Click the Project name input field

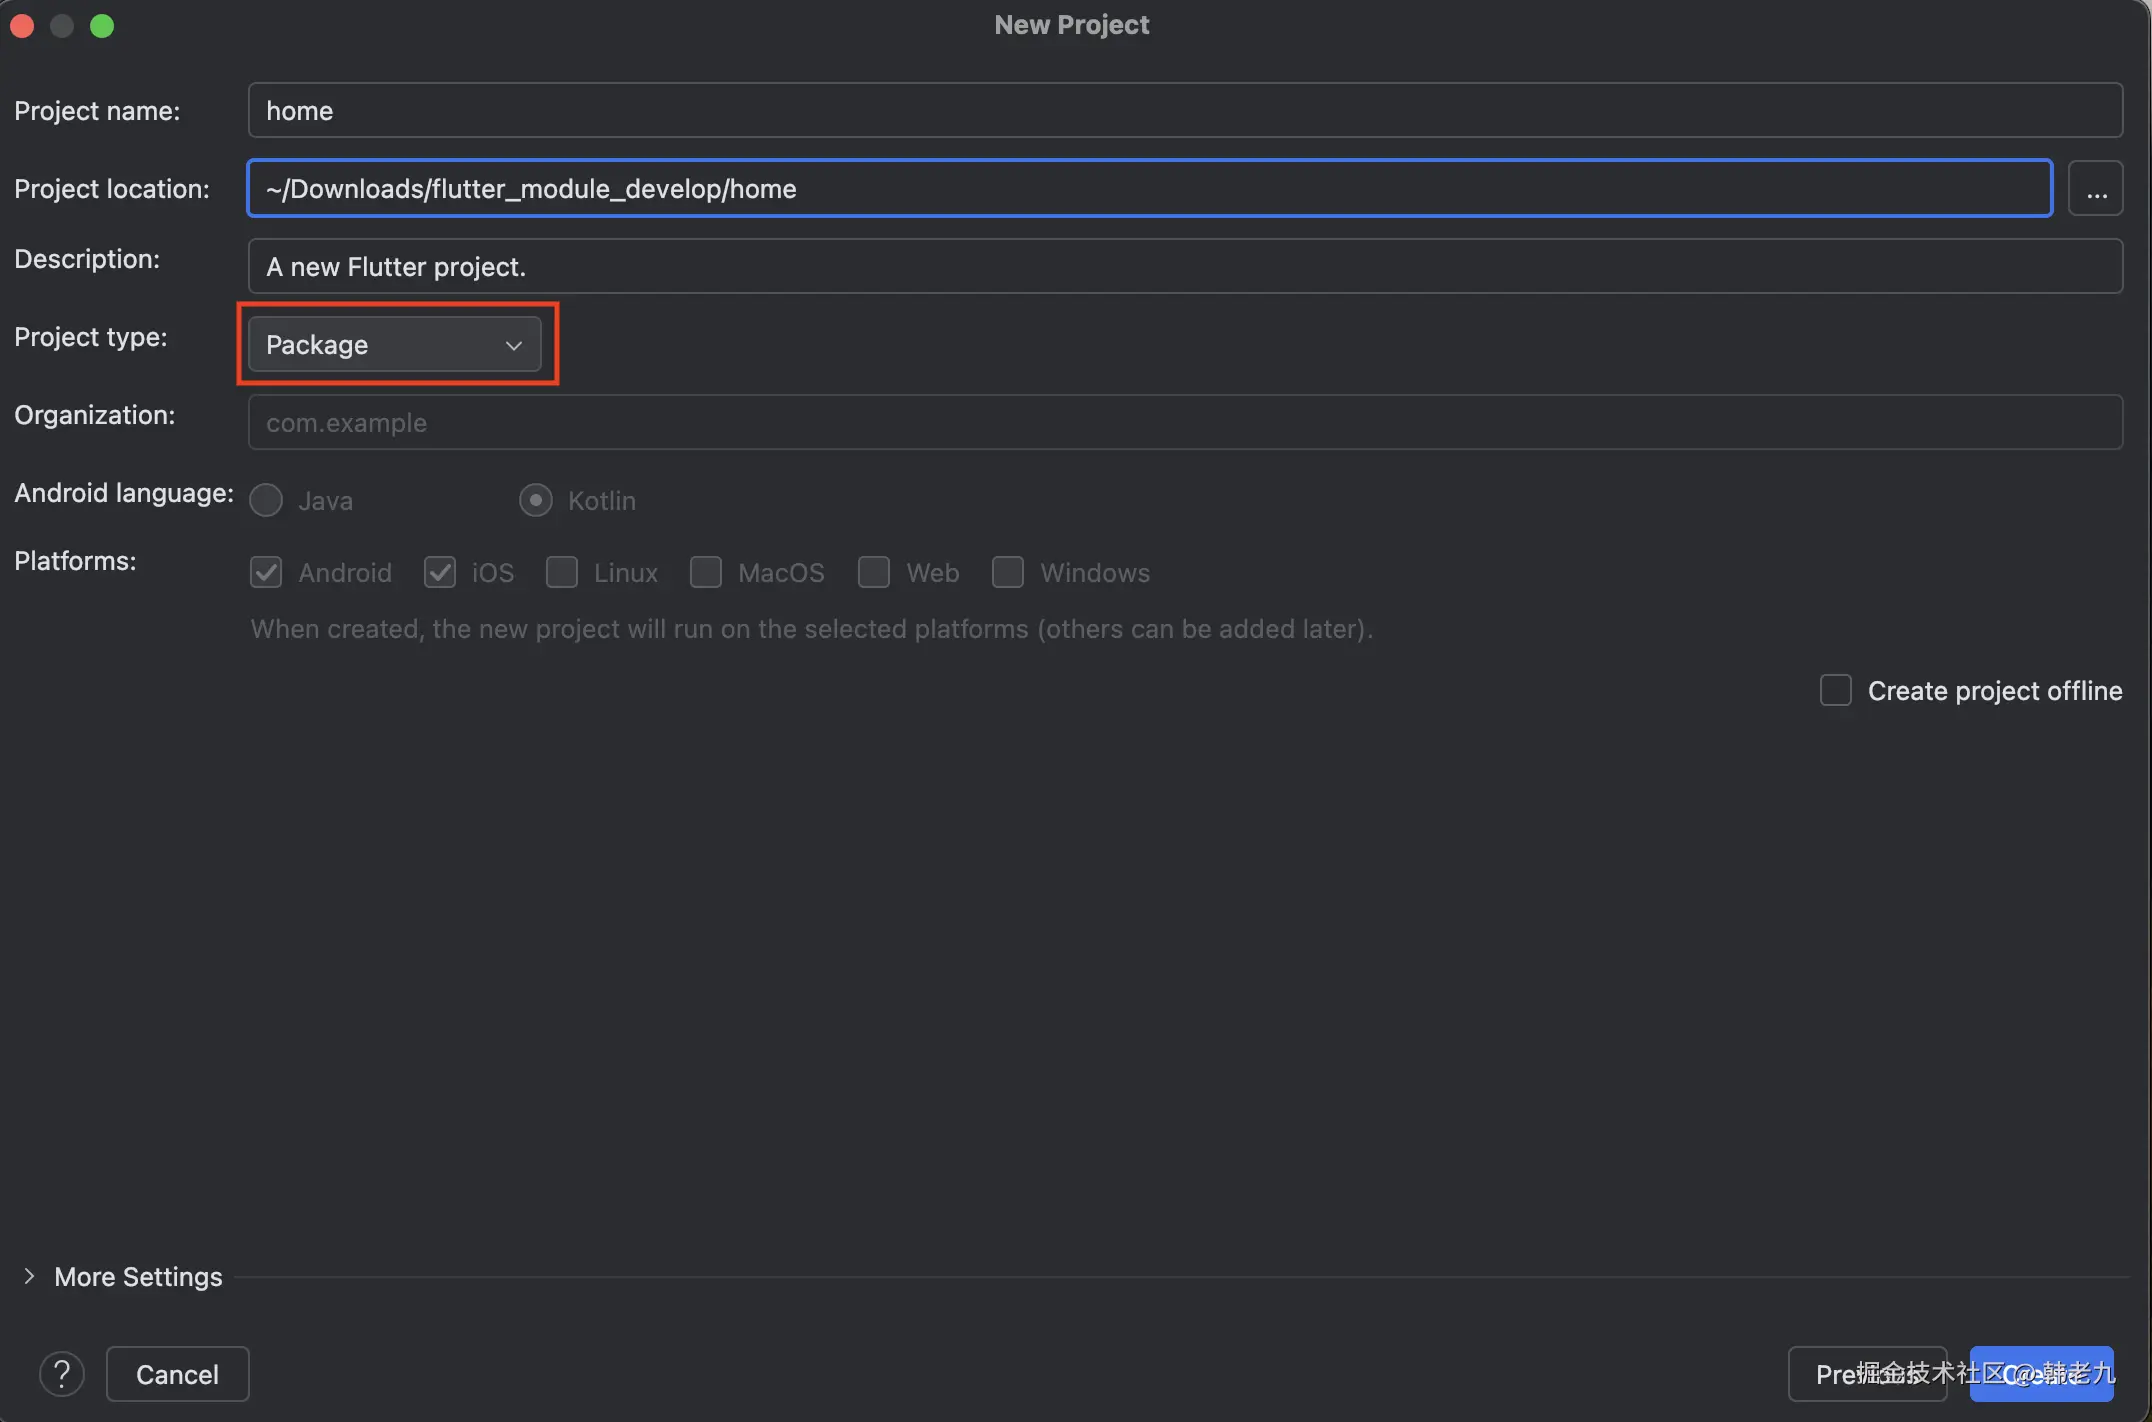1184,111
